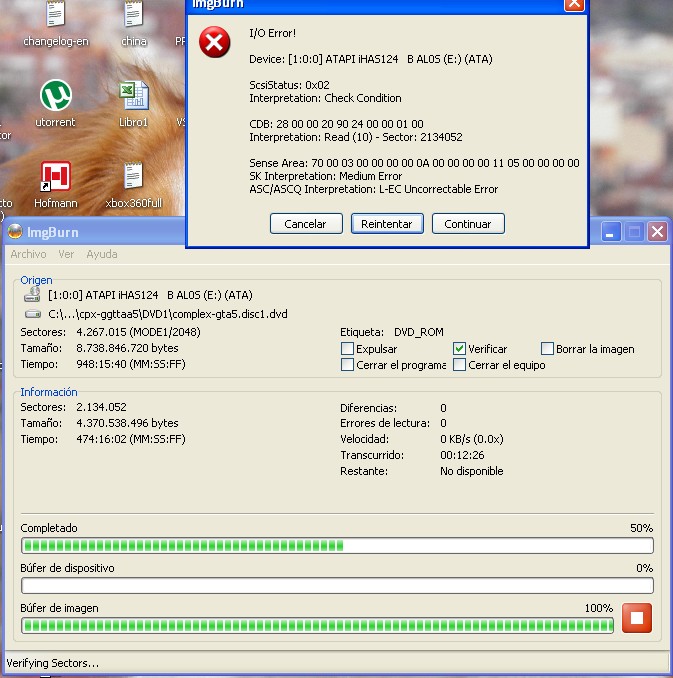Click the image path complex-gta5.disc1.dvd
Screen dimensions: 673x678
pyautogui.click(x=168, y=314)
